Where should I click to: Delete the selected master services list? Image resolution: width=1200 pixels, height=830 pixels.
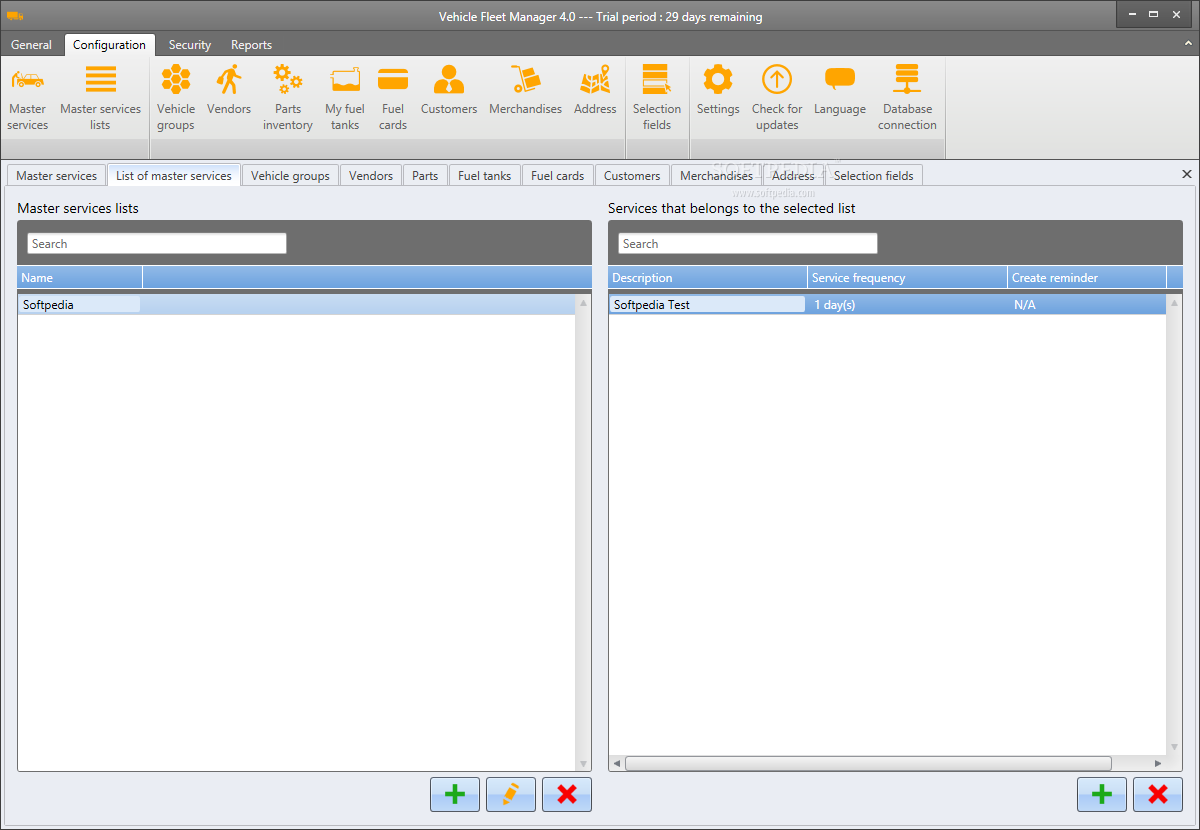click(567, 794)
